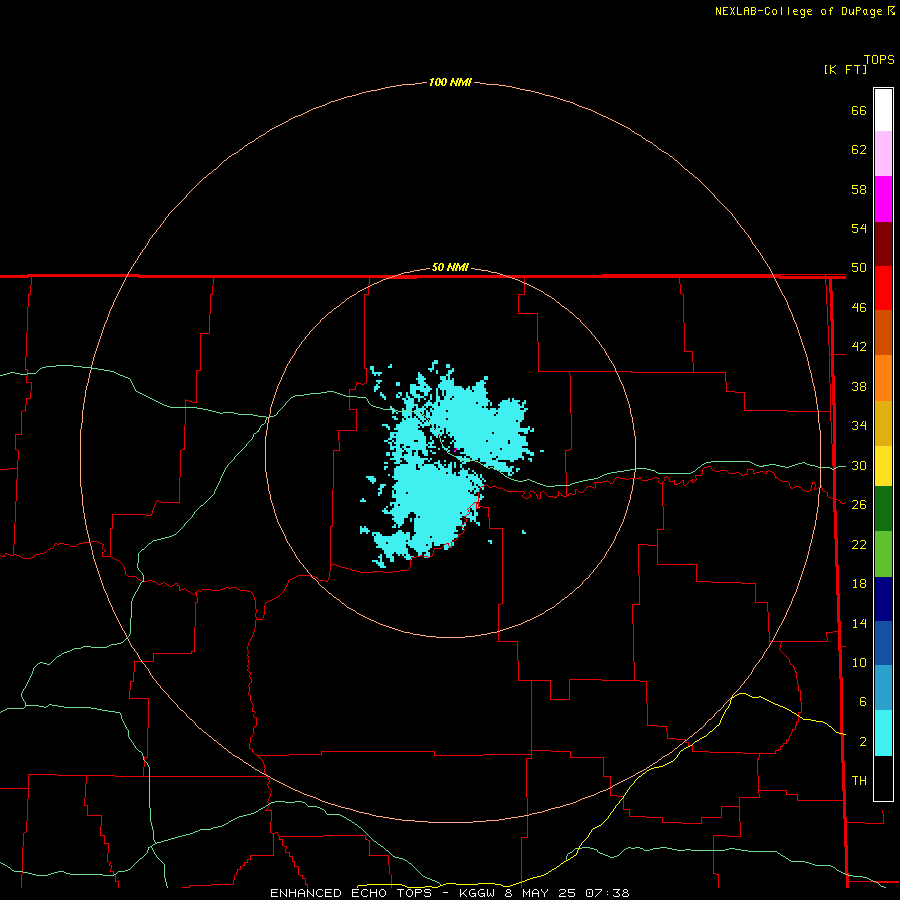
Task: Click the black TH threshold swatch
Action: pos(883,778)
